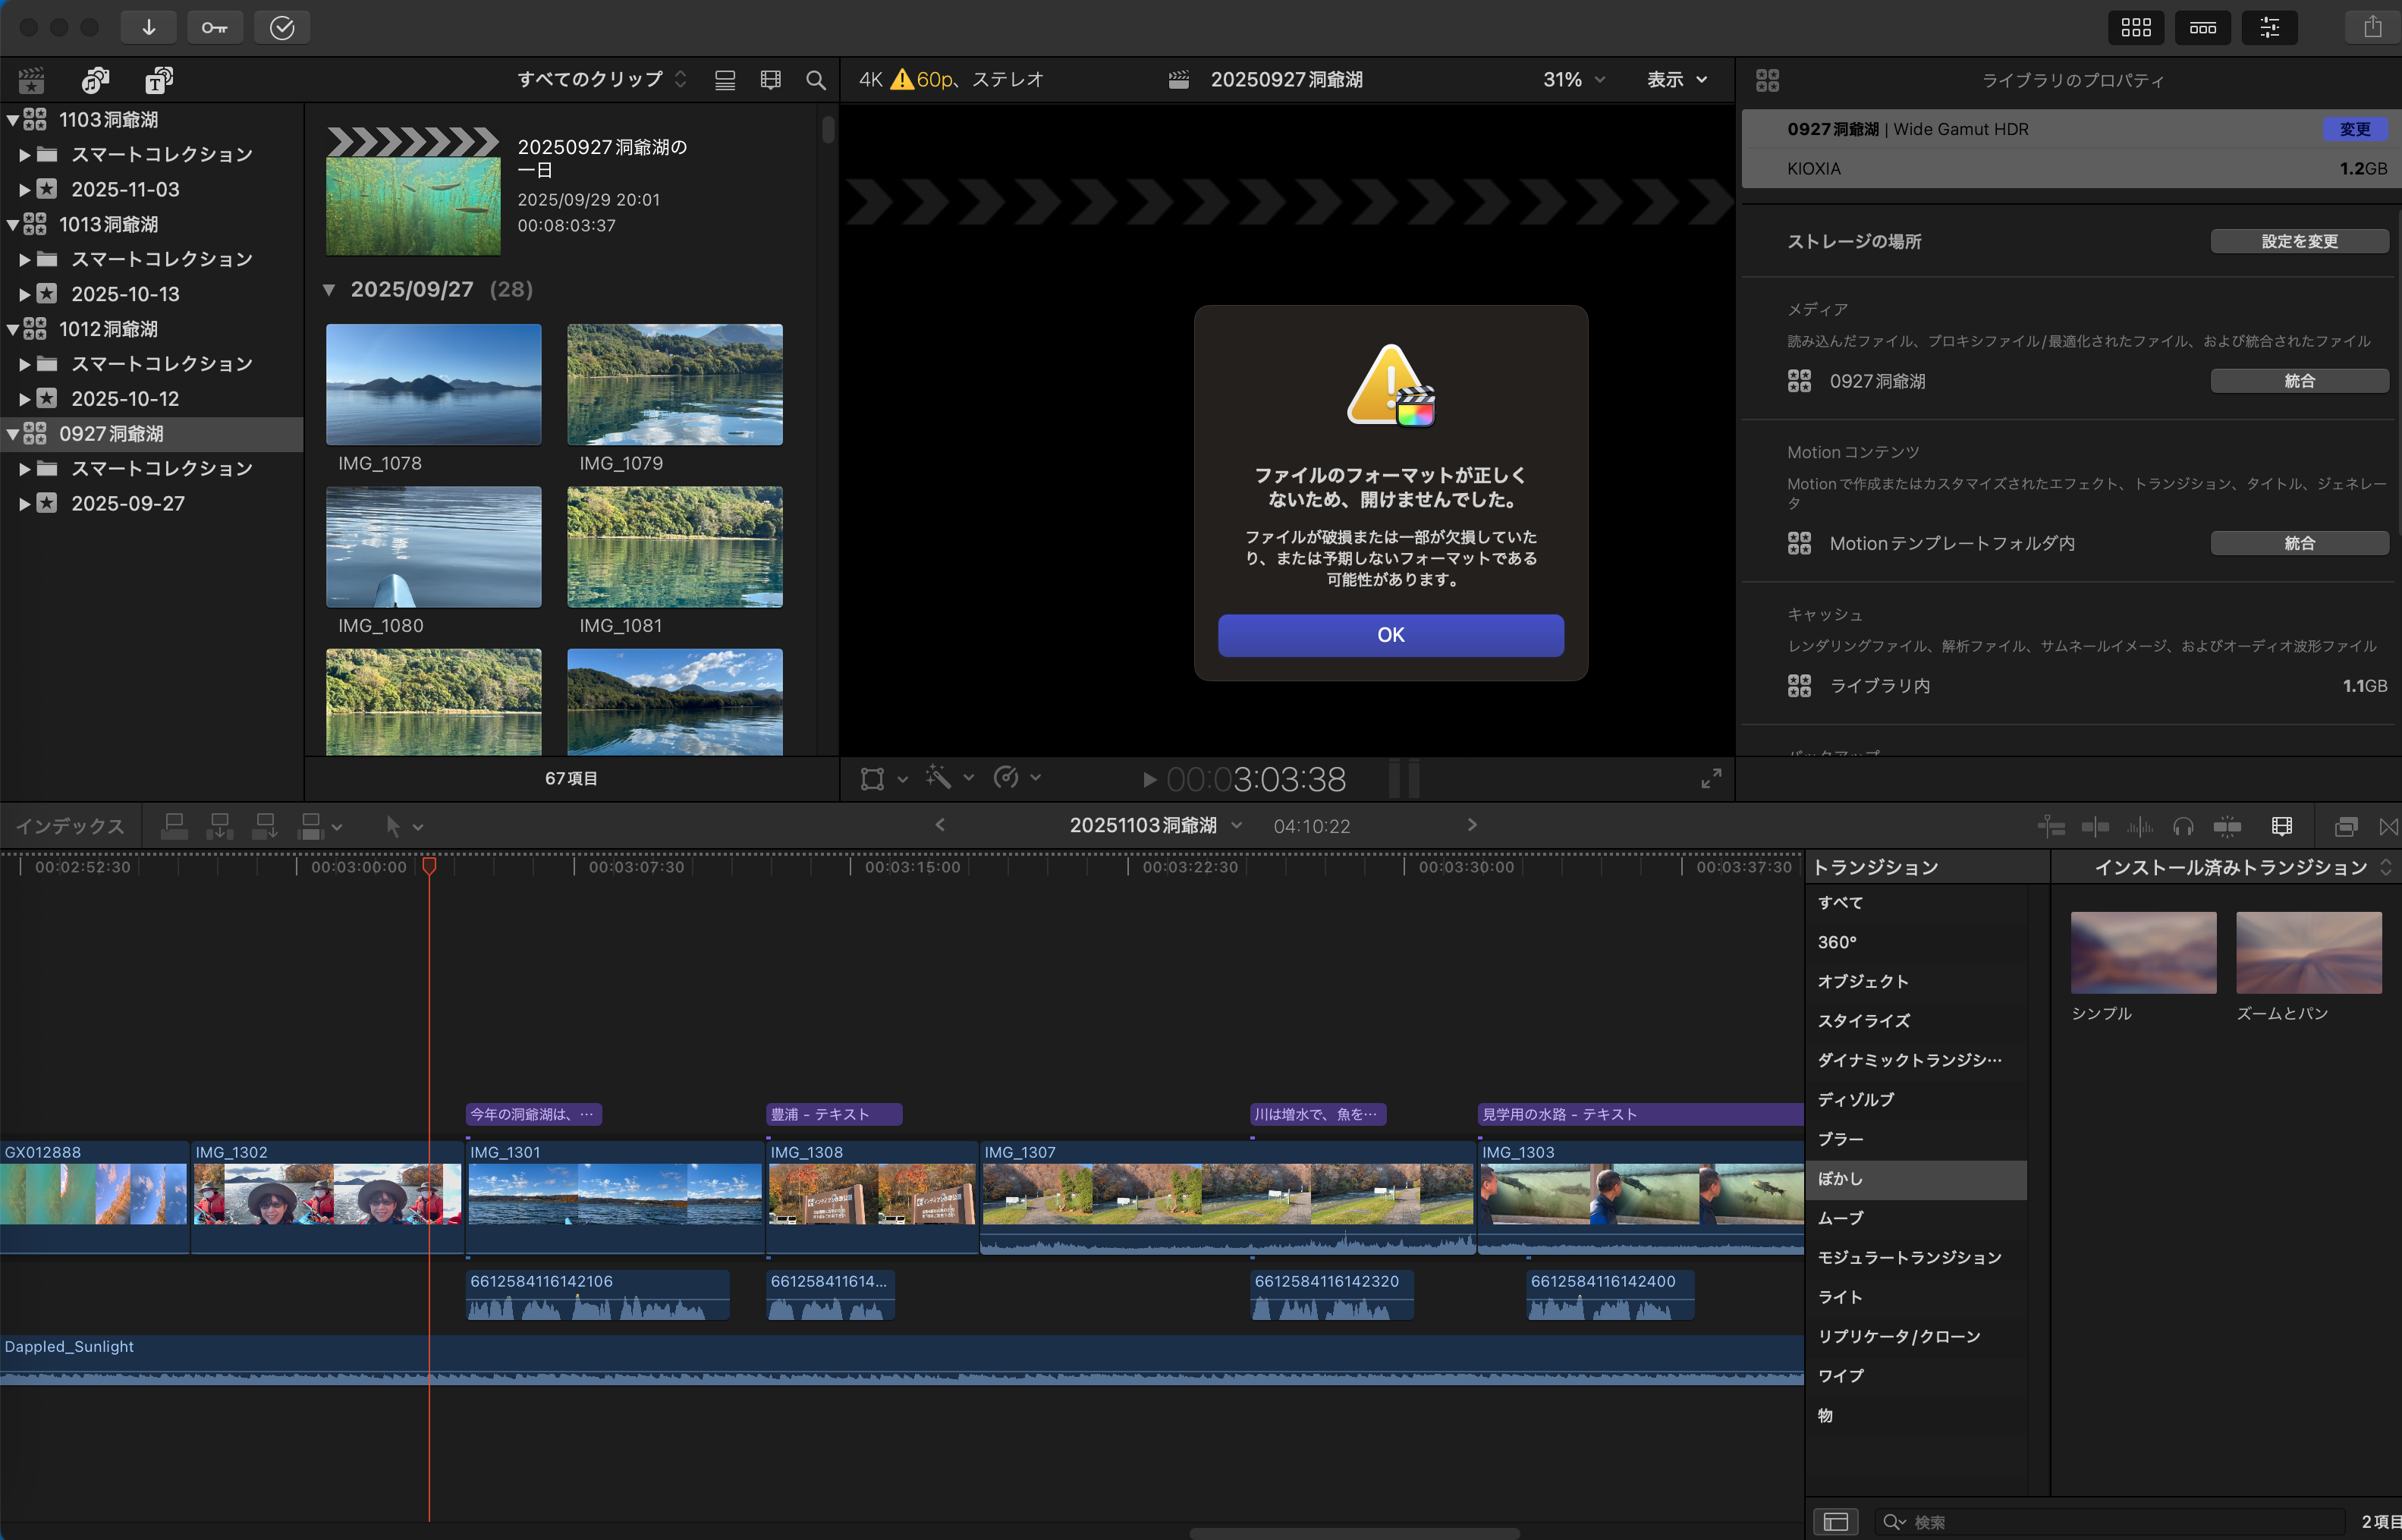The width and height of the screenshot is (2402, 1540).
Task: Click the share export icon
Action: coord(2372,27)
